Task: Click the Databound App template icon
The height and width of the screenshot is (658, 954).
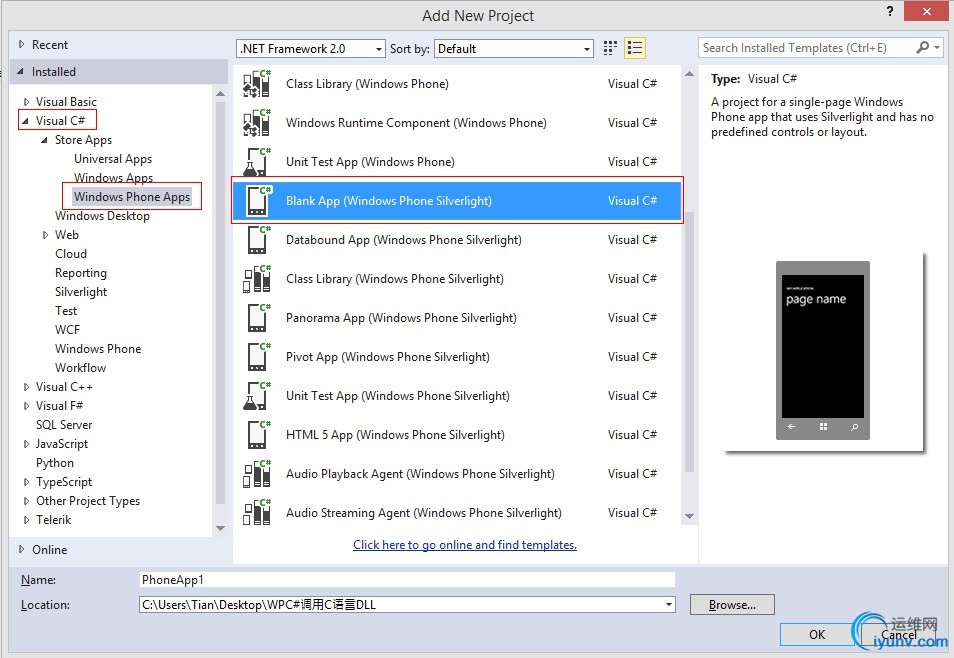Action: (258, 239)
